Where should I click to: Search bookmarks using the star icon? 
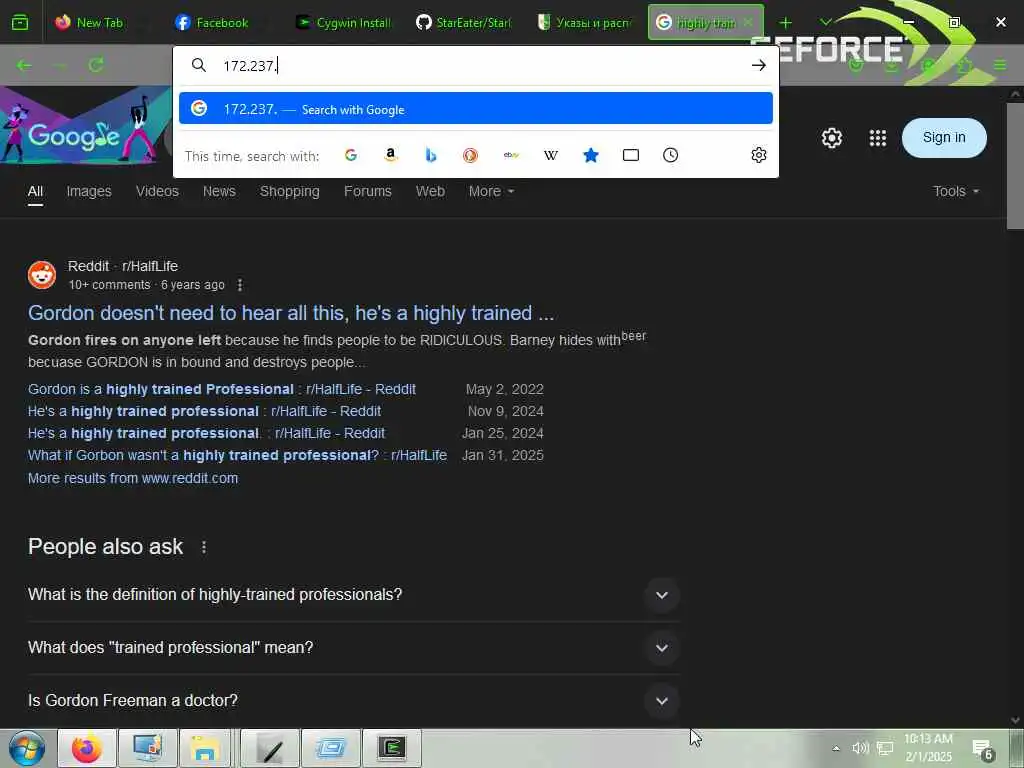[x=590, y=155]
